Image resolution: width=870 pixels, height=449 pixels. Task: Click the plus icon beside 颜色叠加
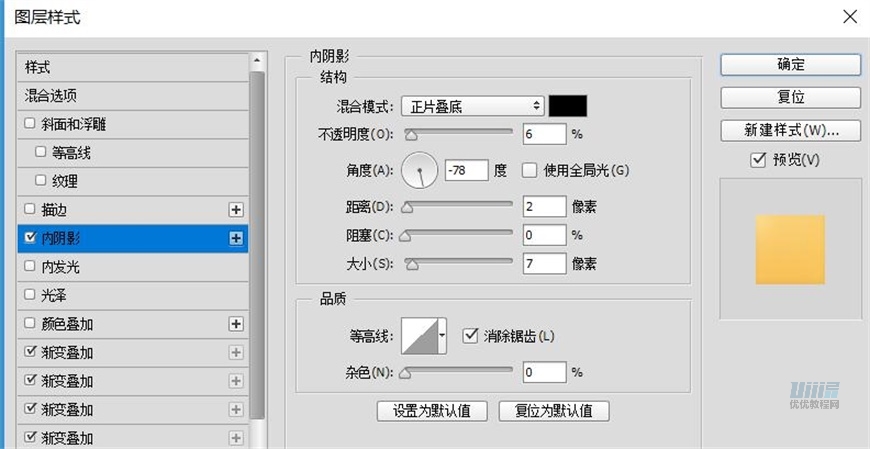[236, 324]
